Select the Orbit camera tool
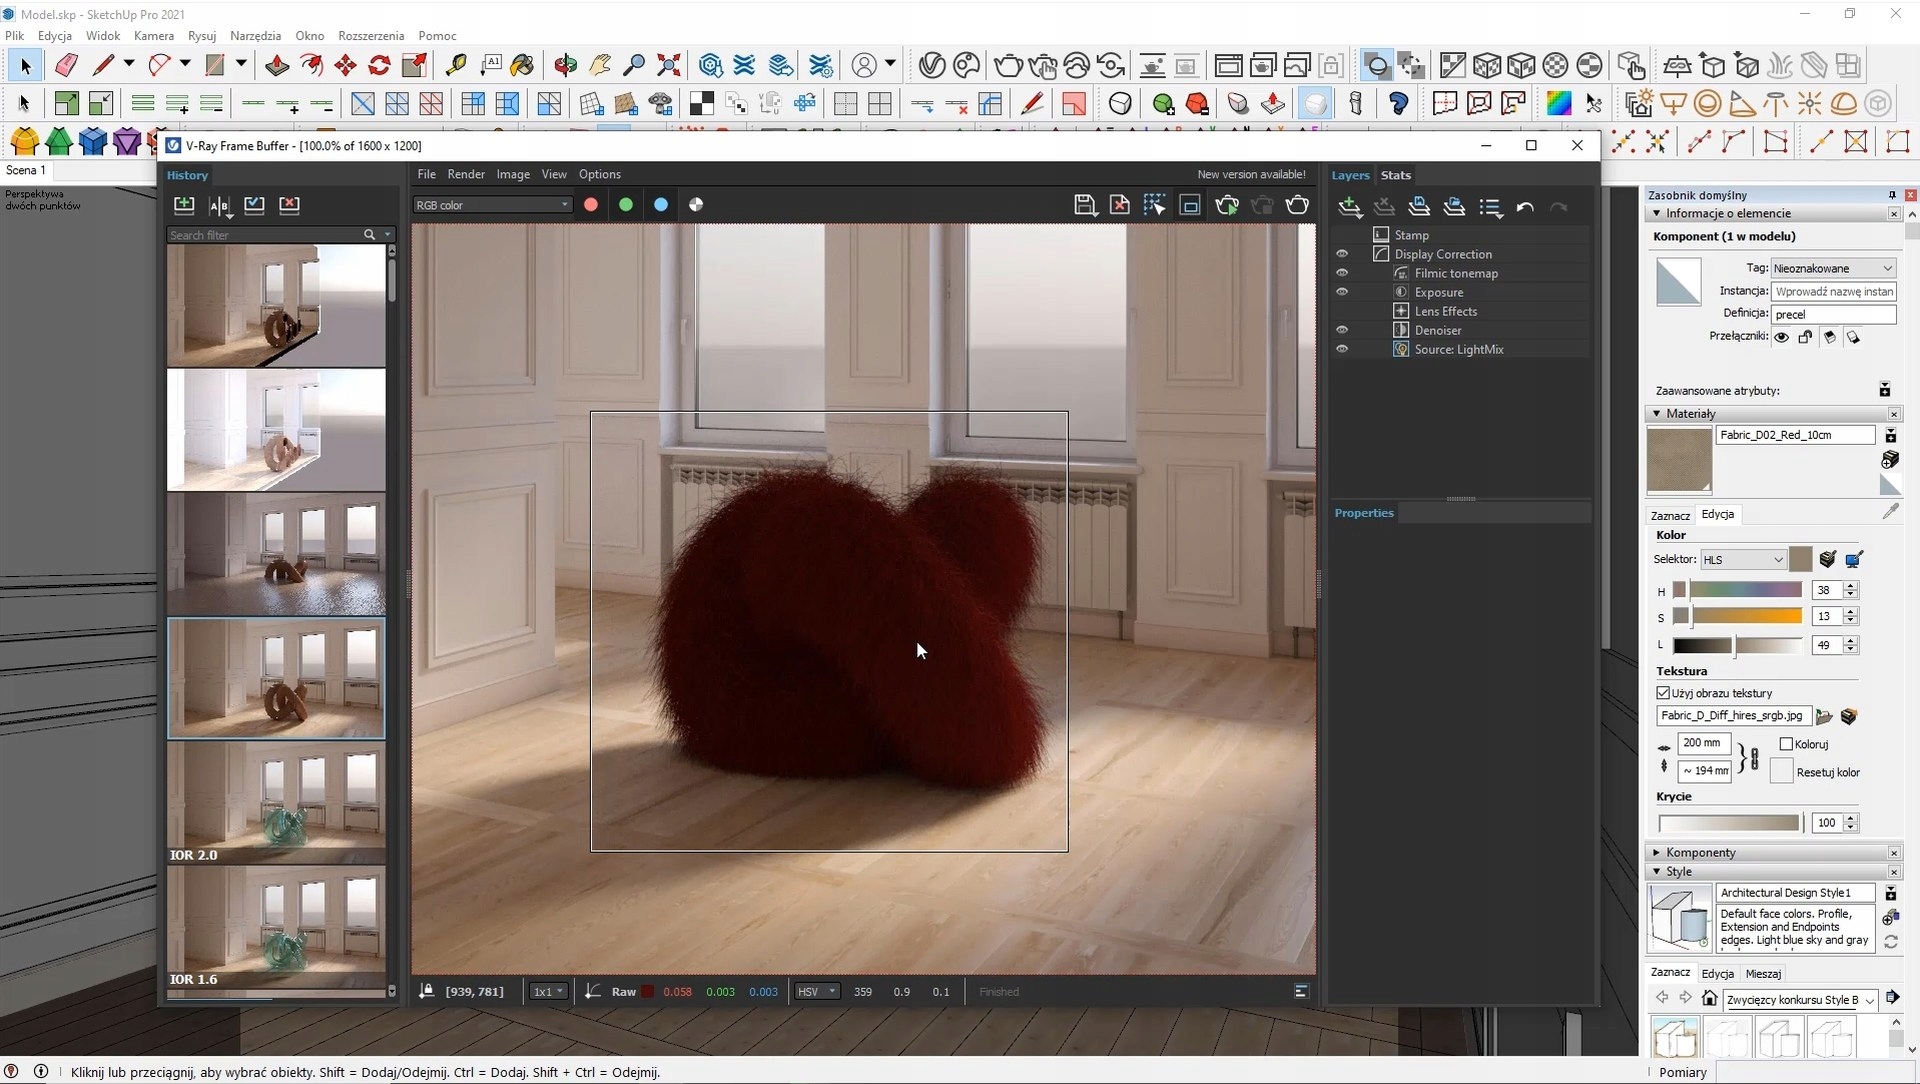Viewport: 1920px width, 1084px height. click(565, 66)
